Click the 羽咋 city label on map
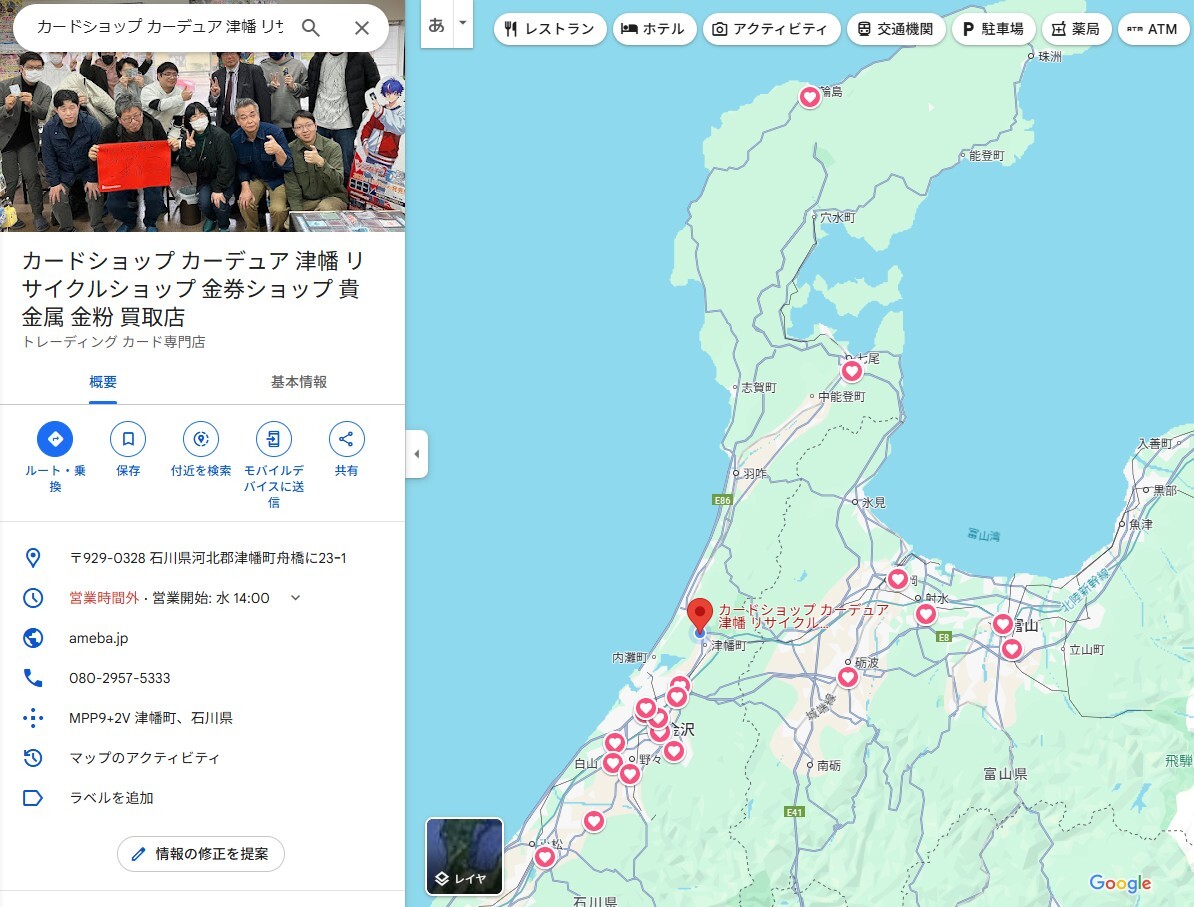 [755, 474]
